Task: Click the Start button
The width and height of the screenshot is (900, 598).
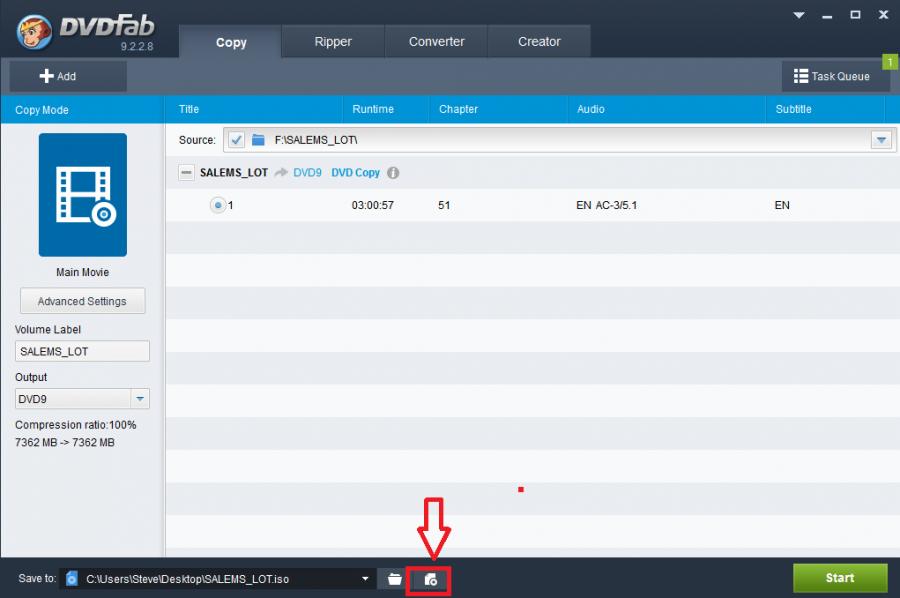Action: (840, 578)
